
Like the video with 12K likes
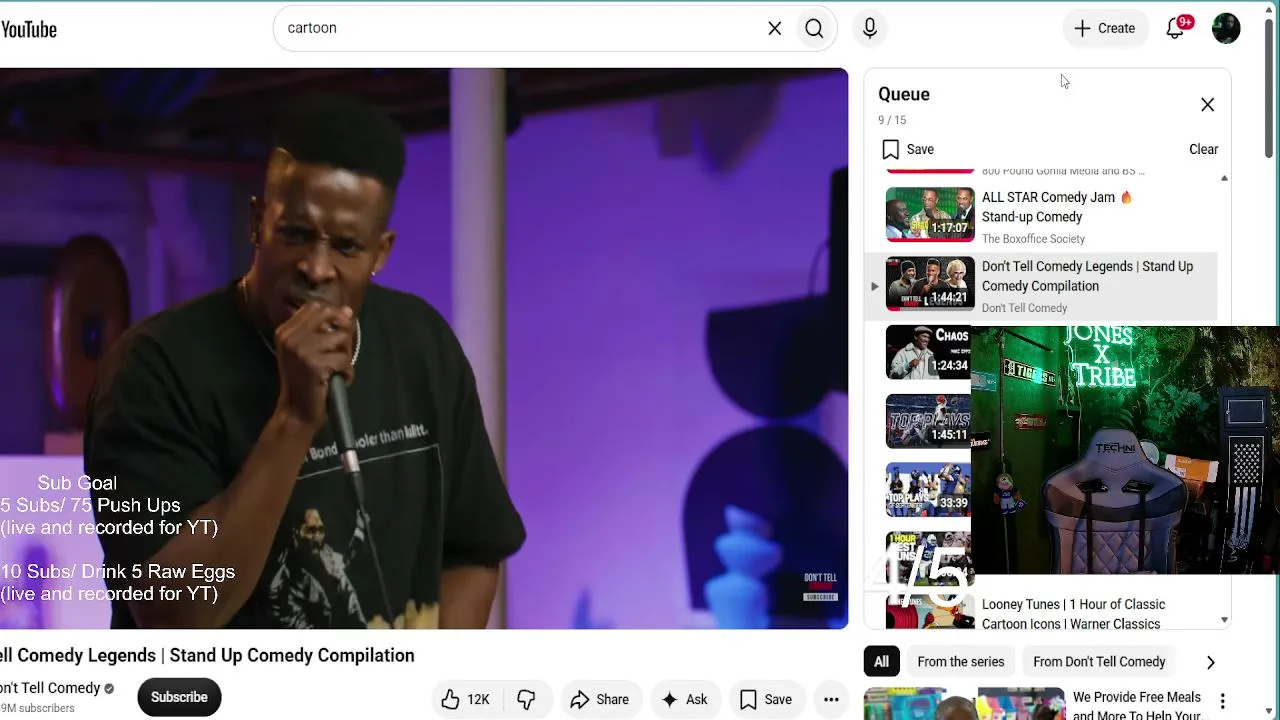pyautogui.click(x=467, y=699)
